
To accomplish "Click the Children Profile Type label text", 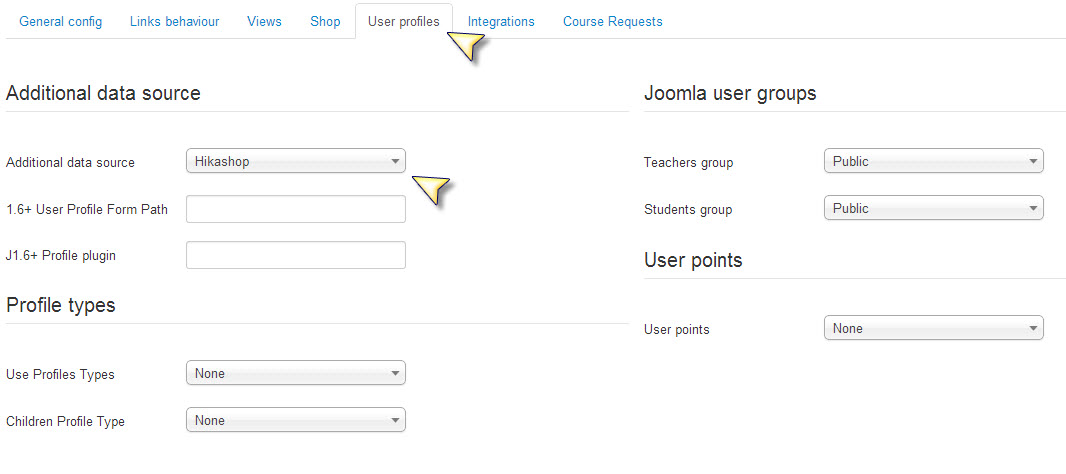I will [x=66, y=421].
